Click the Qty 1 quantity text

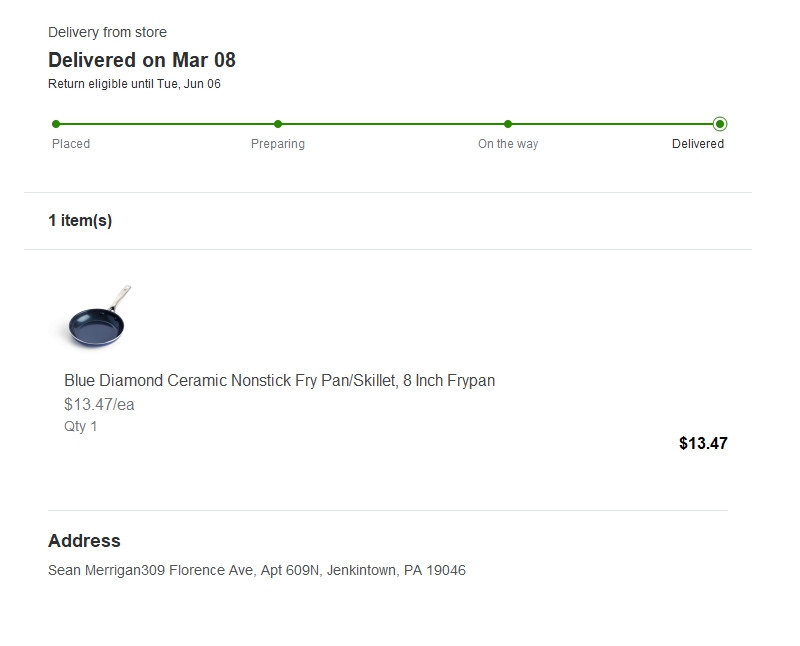point(81,427)
